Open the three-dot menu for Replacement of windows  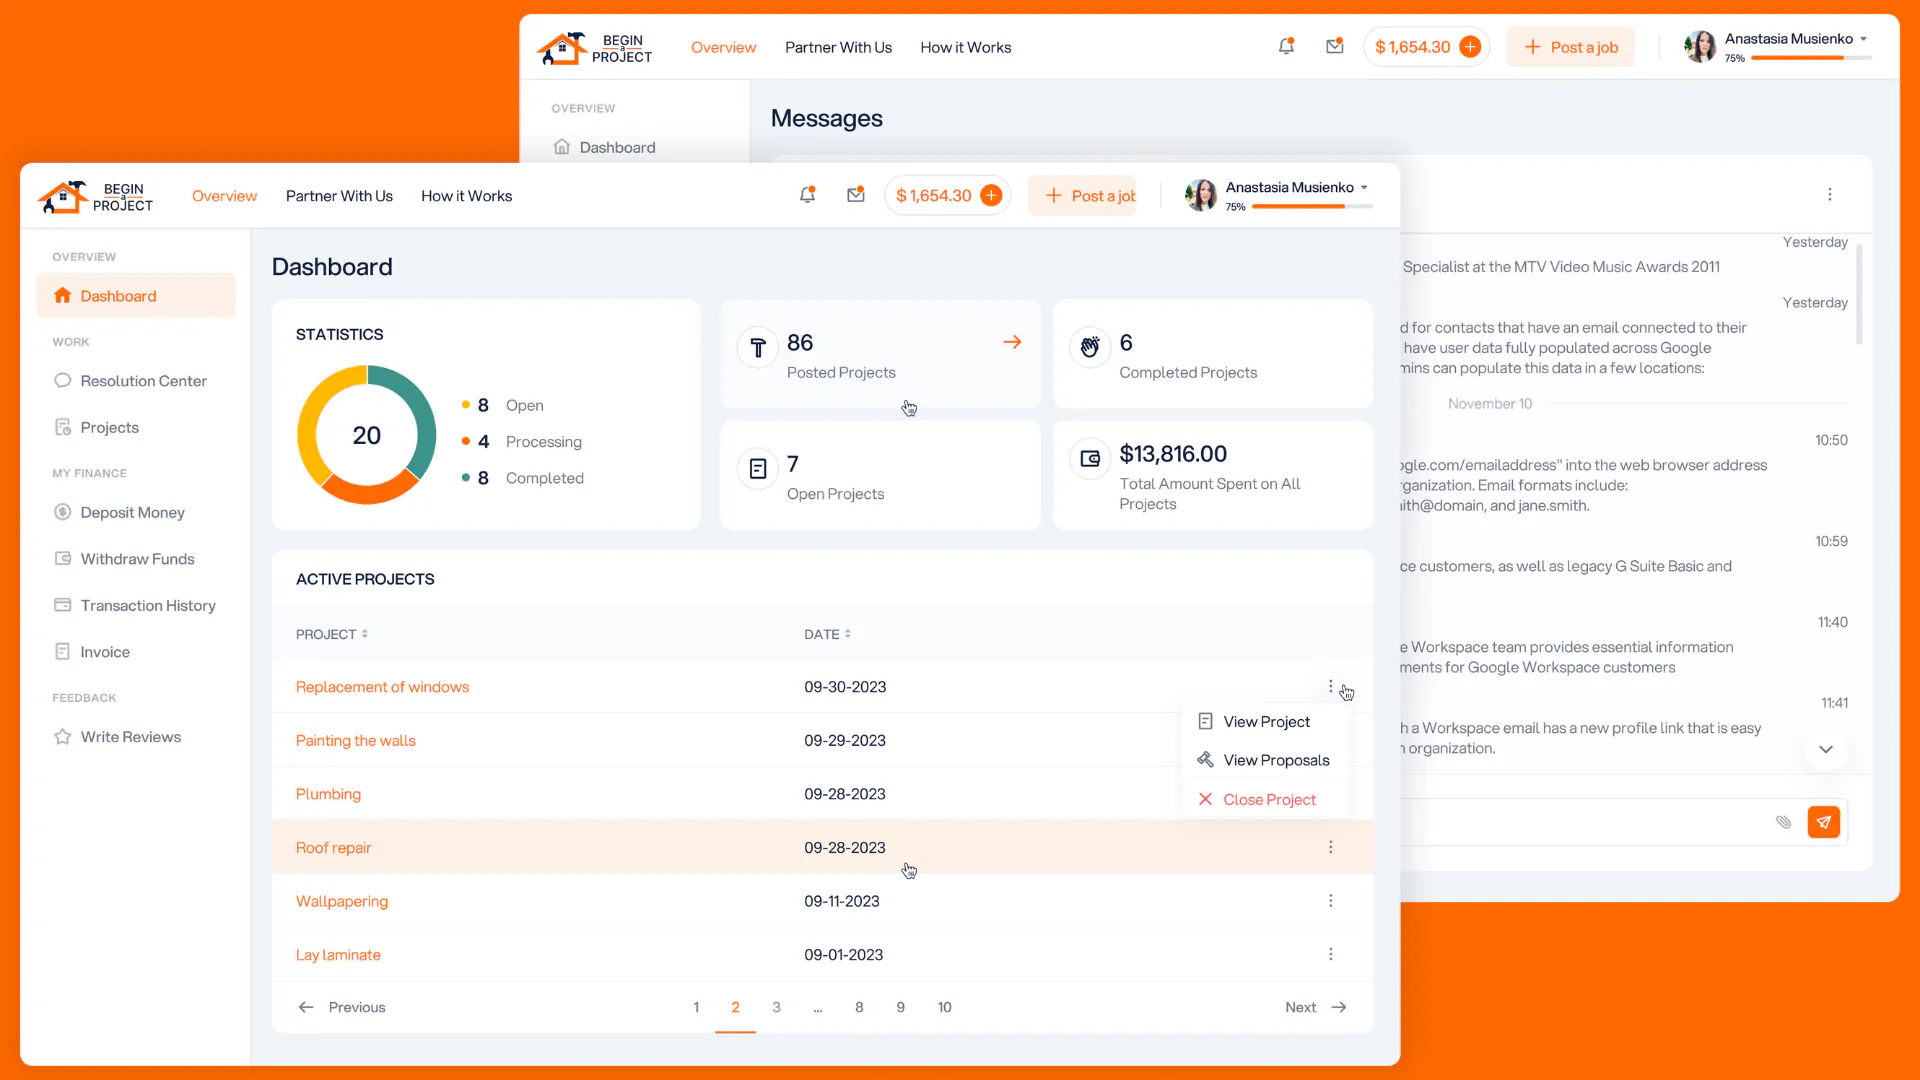tap(1330, 687)
